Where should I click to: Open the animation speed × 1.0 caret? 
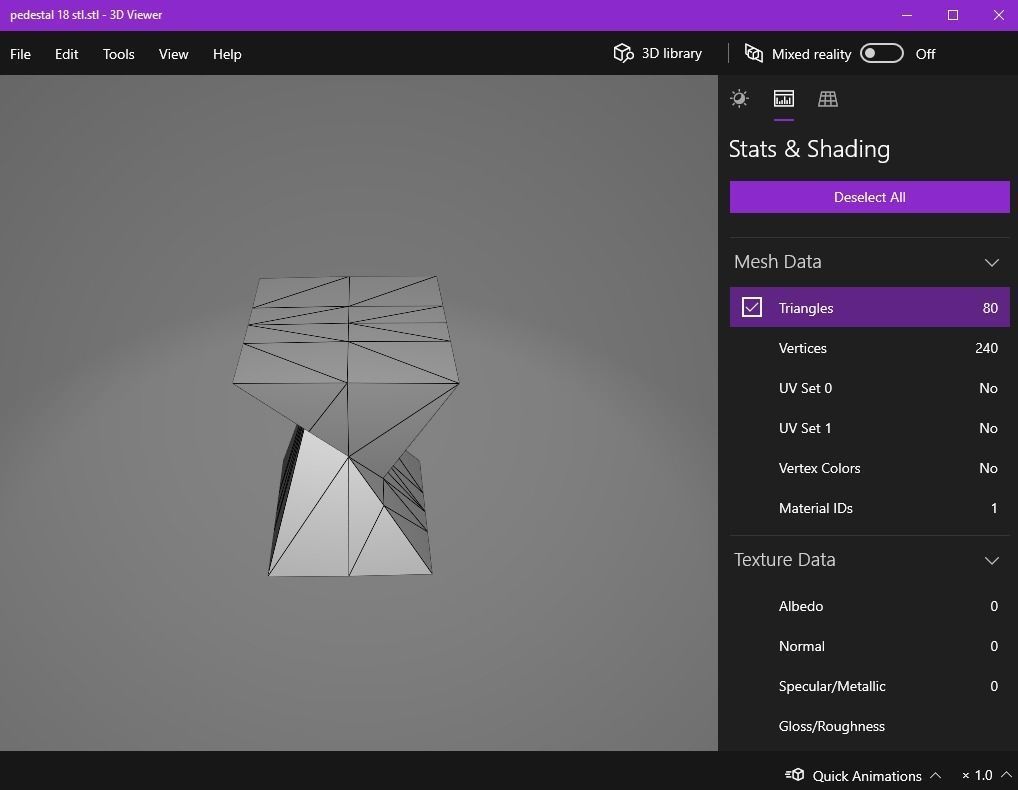[x=1006, y=775]
